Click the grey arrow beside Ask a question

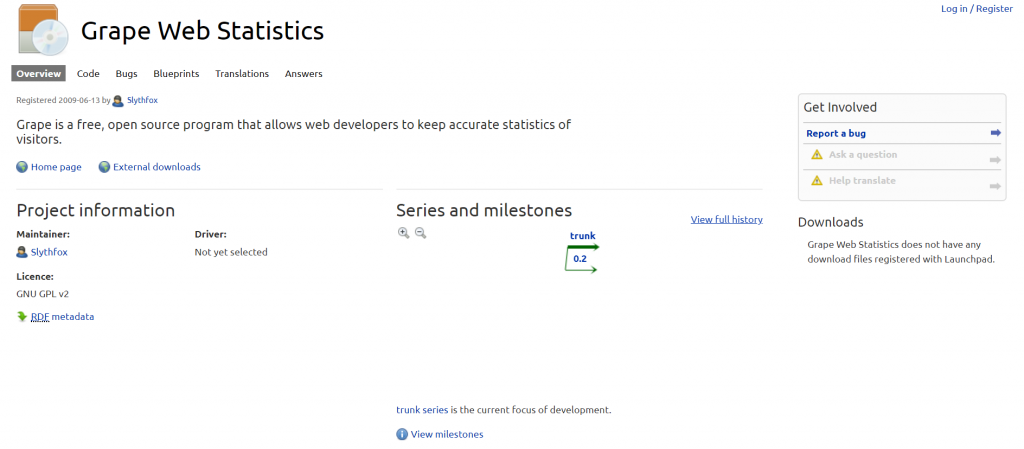[995, 160]
